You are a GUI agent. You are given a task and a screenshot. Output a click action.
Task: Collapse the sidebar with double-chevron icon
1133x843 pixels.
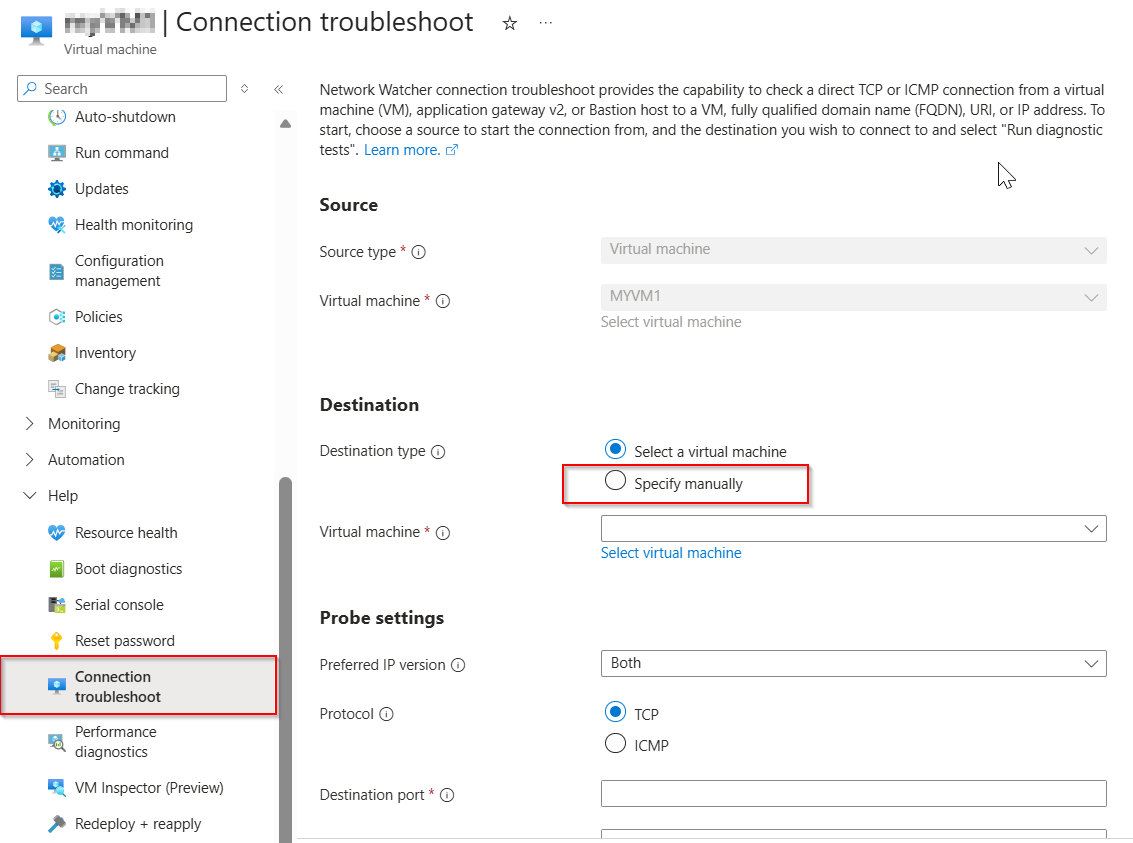coord(278,89)
